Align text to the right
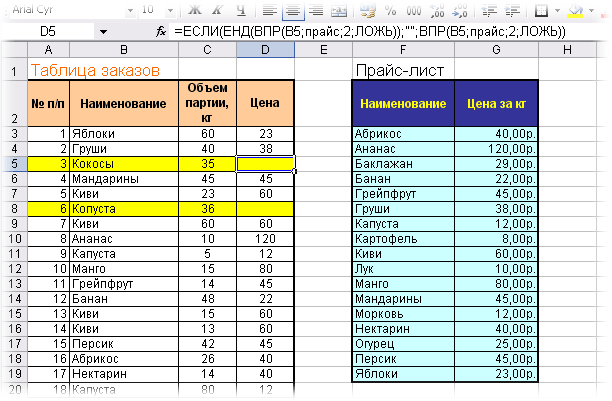 [316, 11]
